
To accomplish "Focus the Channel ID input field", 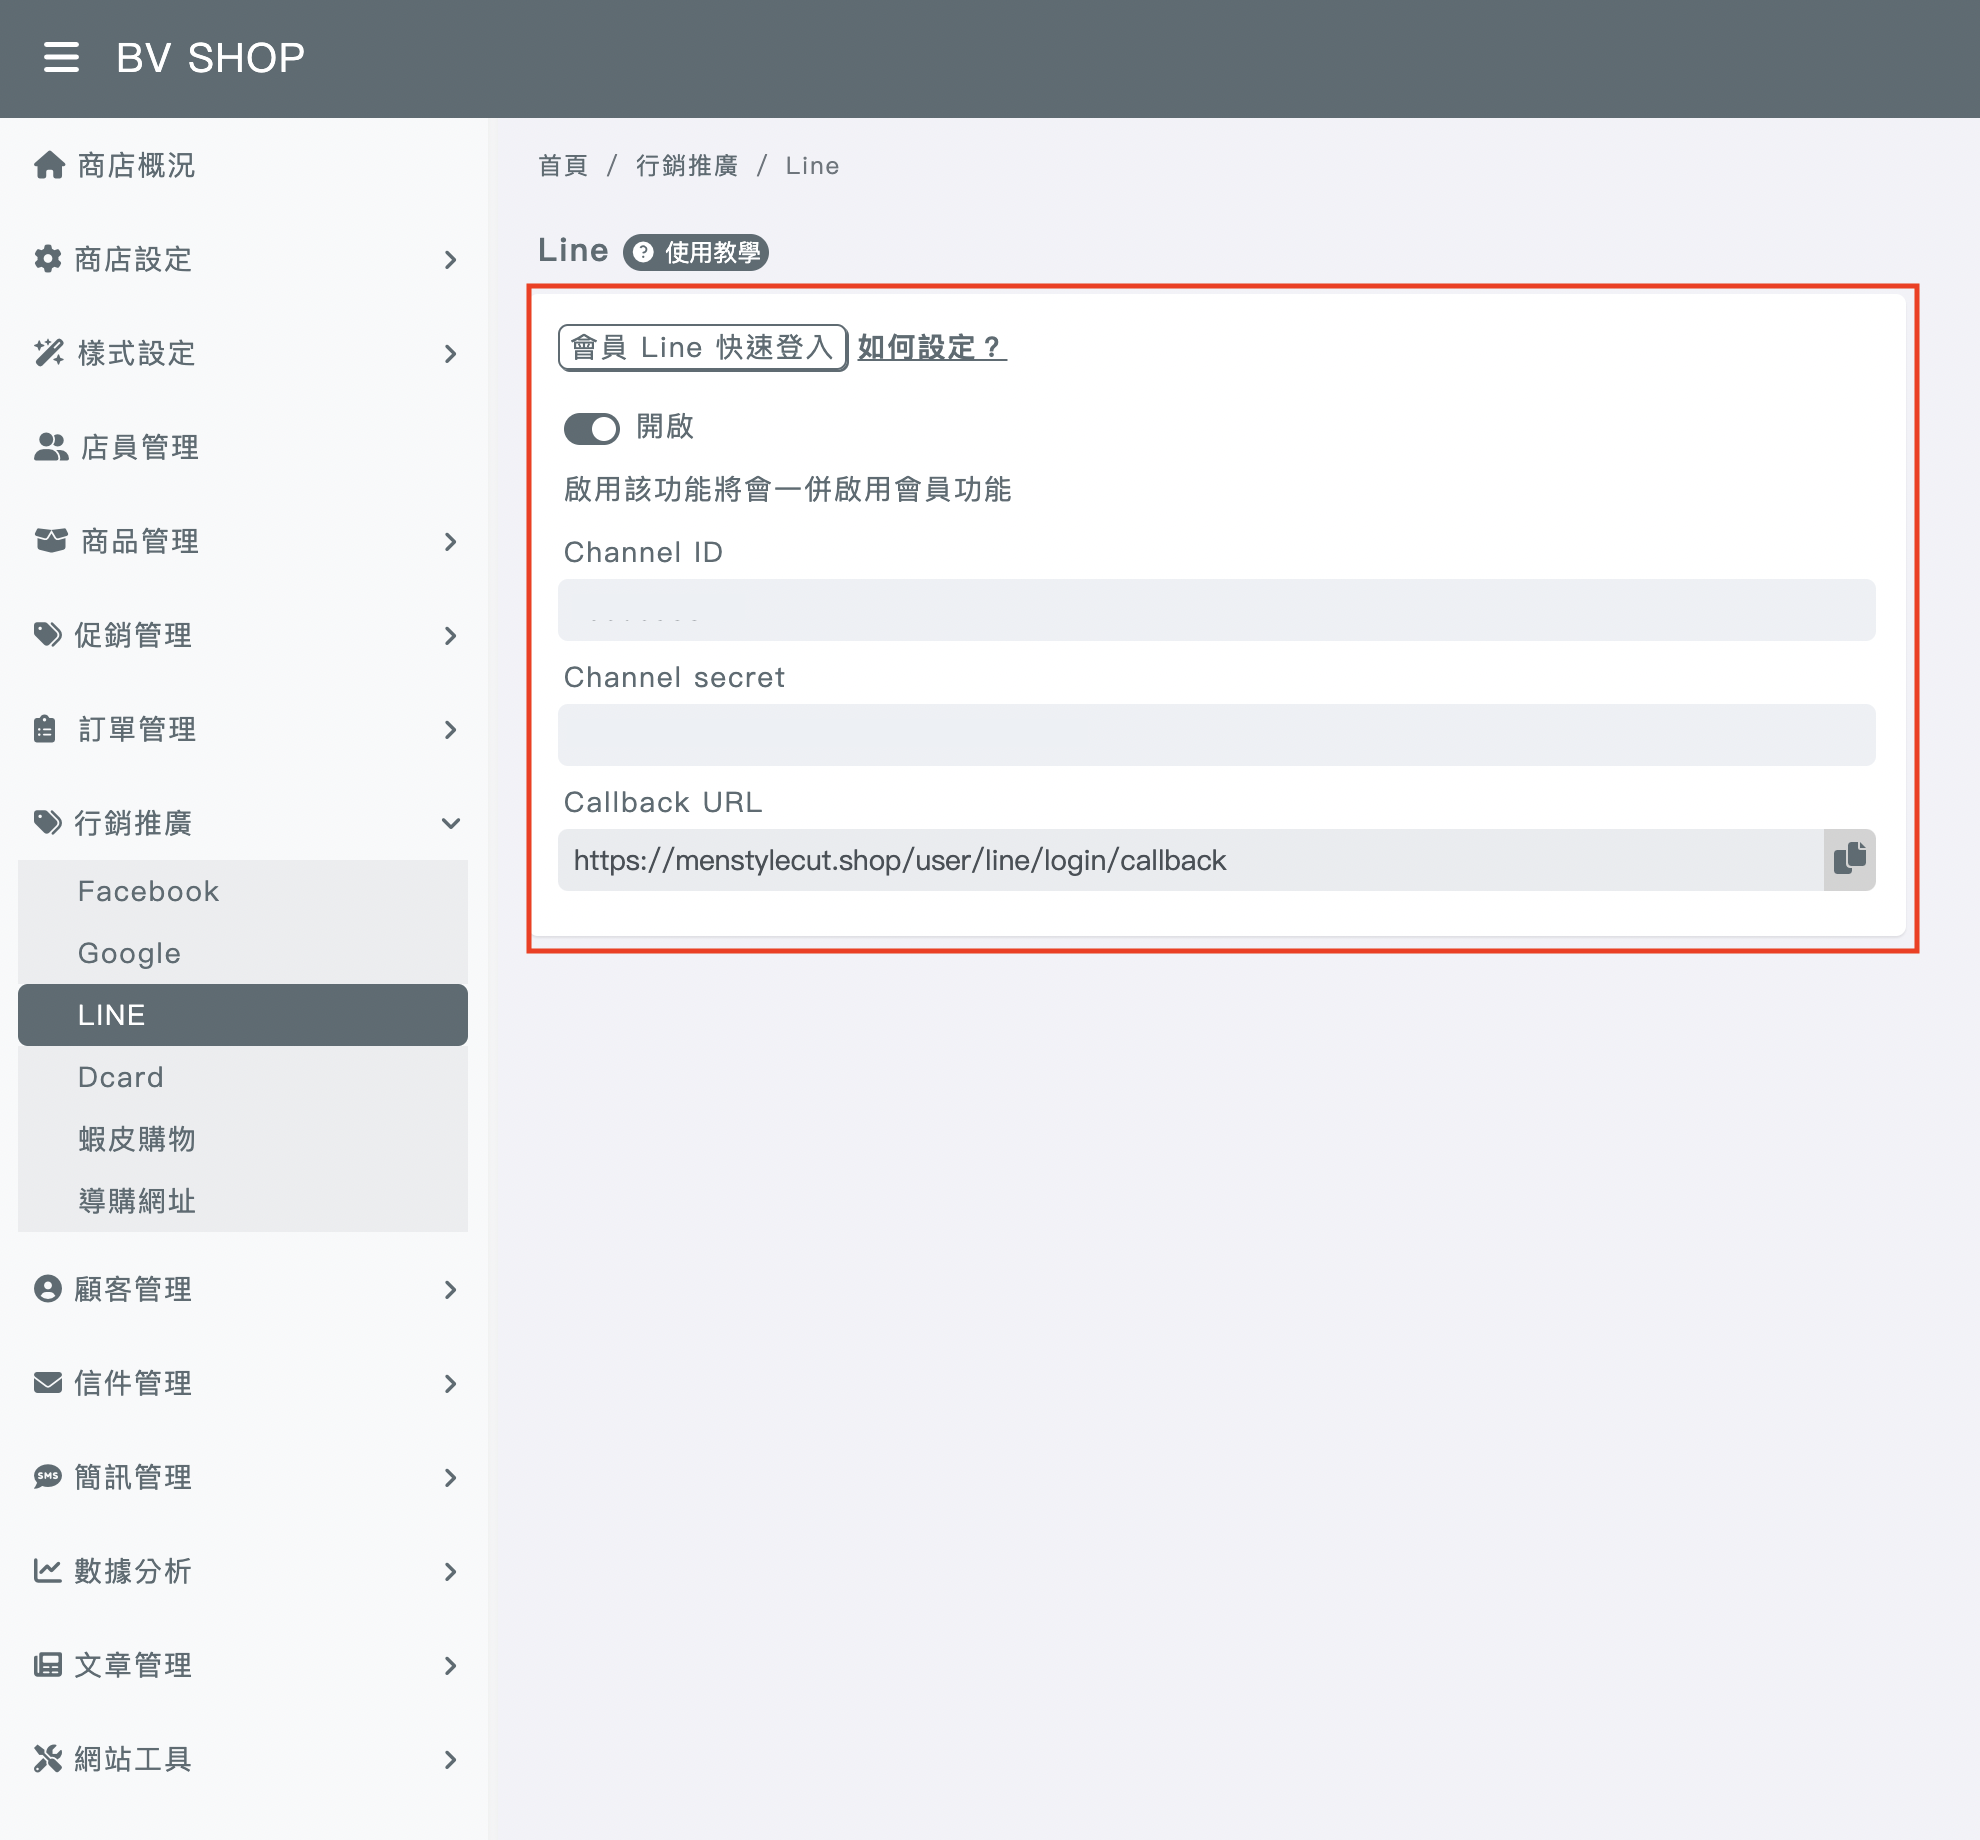I will (1216, 609).
